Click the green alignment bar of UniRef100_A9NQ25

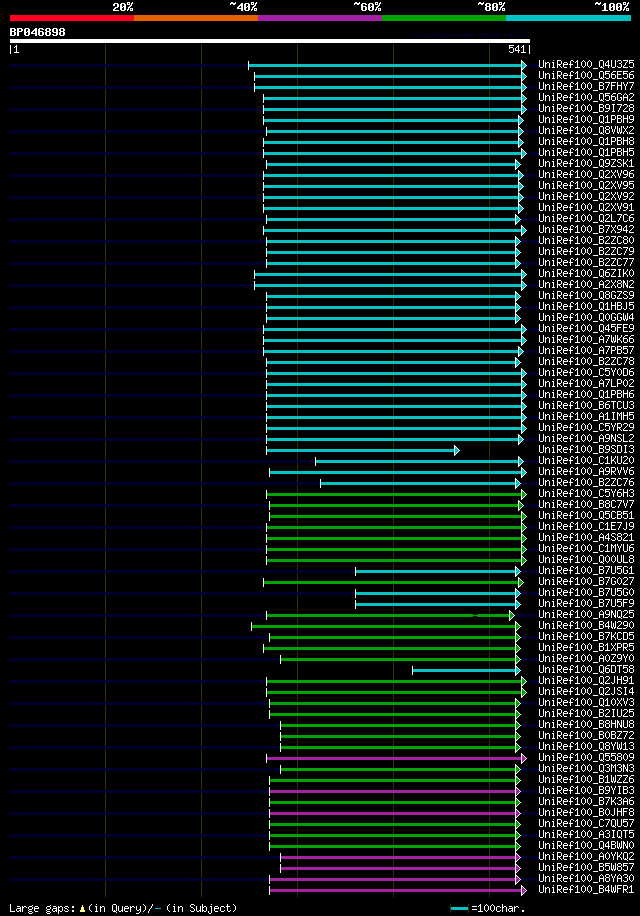click(390, 615)
